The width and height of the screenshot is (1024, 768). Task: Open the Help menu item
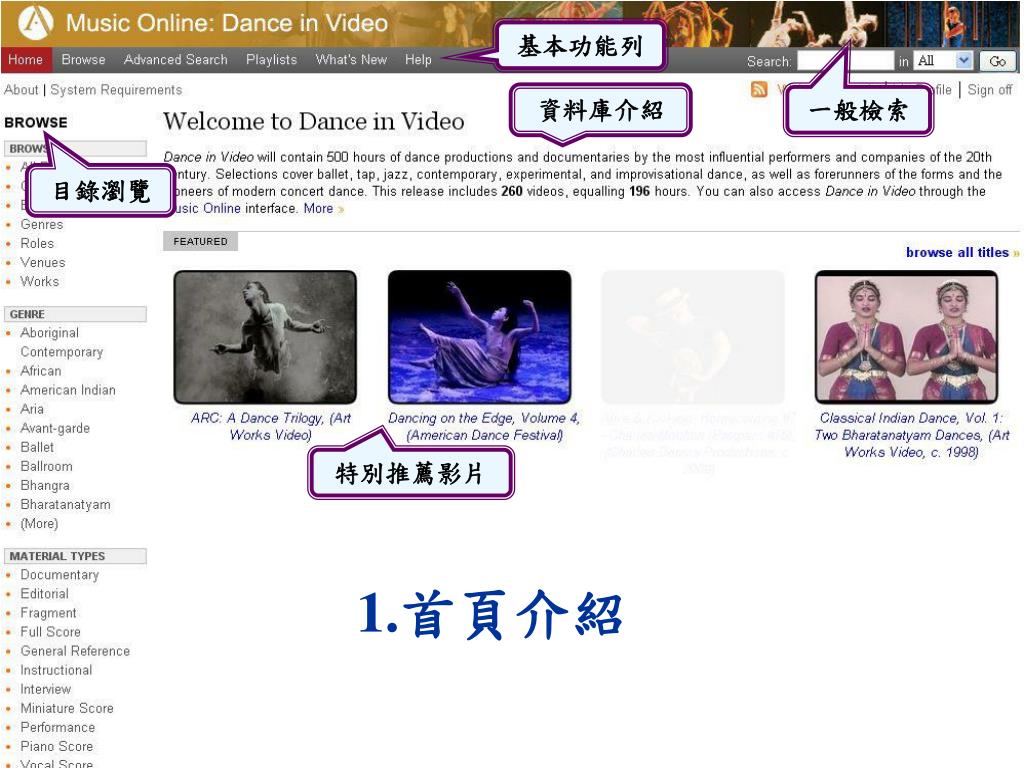(x=418, y=59)
